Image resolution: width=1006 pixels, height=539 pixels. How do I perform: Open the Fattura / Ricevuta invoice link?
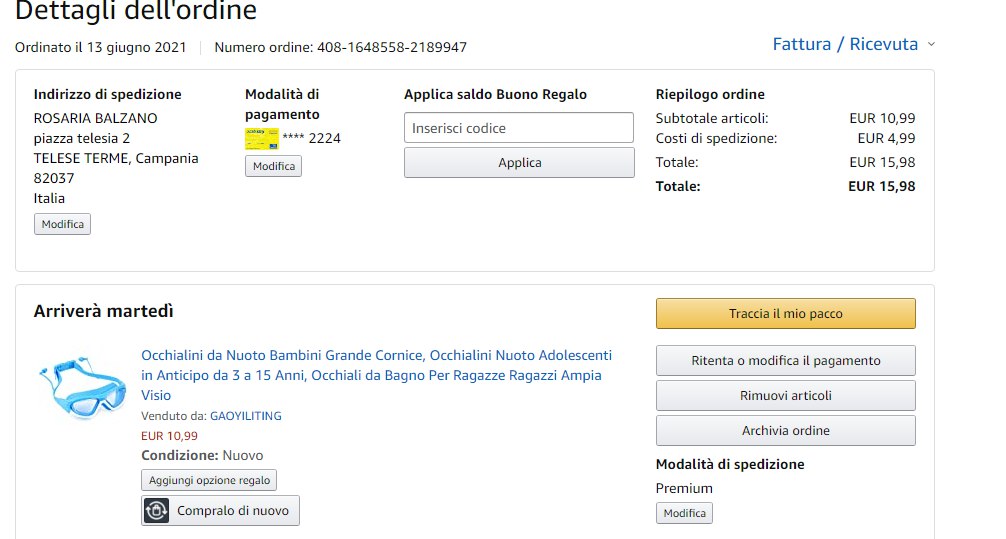click(x=845, y=44)
